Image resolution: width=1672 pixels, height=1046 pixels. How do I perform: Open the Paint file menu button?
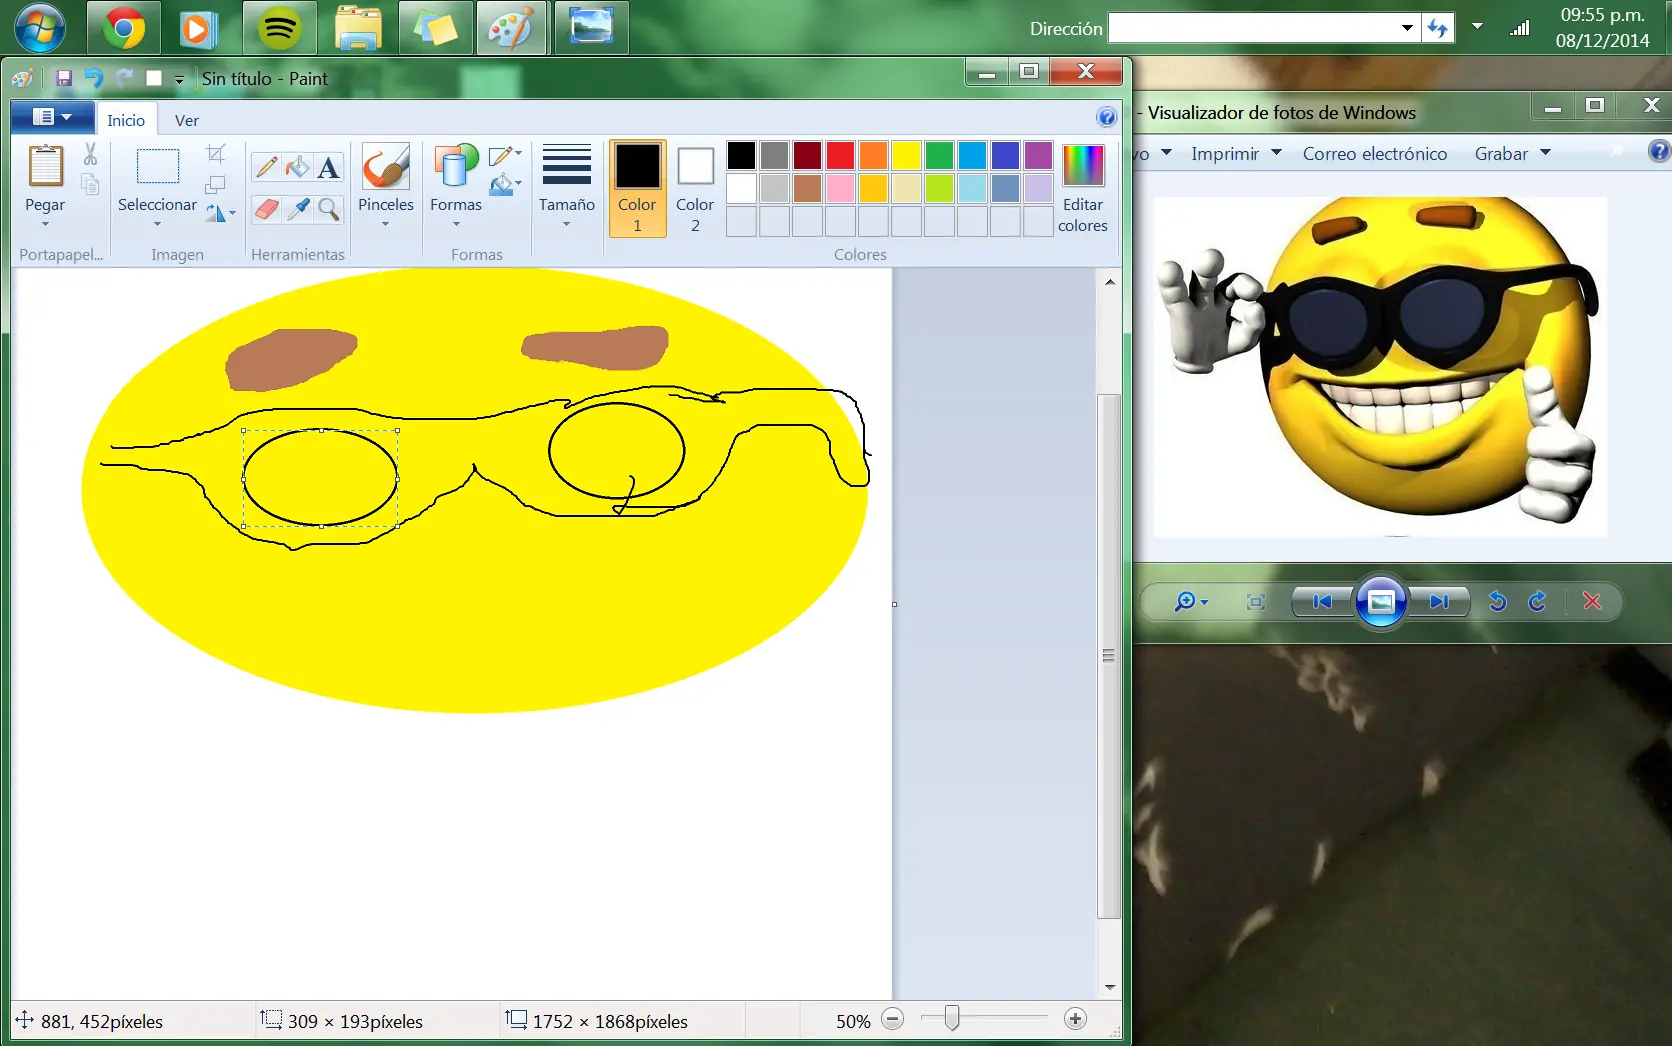(x=52, y=117)
